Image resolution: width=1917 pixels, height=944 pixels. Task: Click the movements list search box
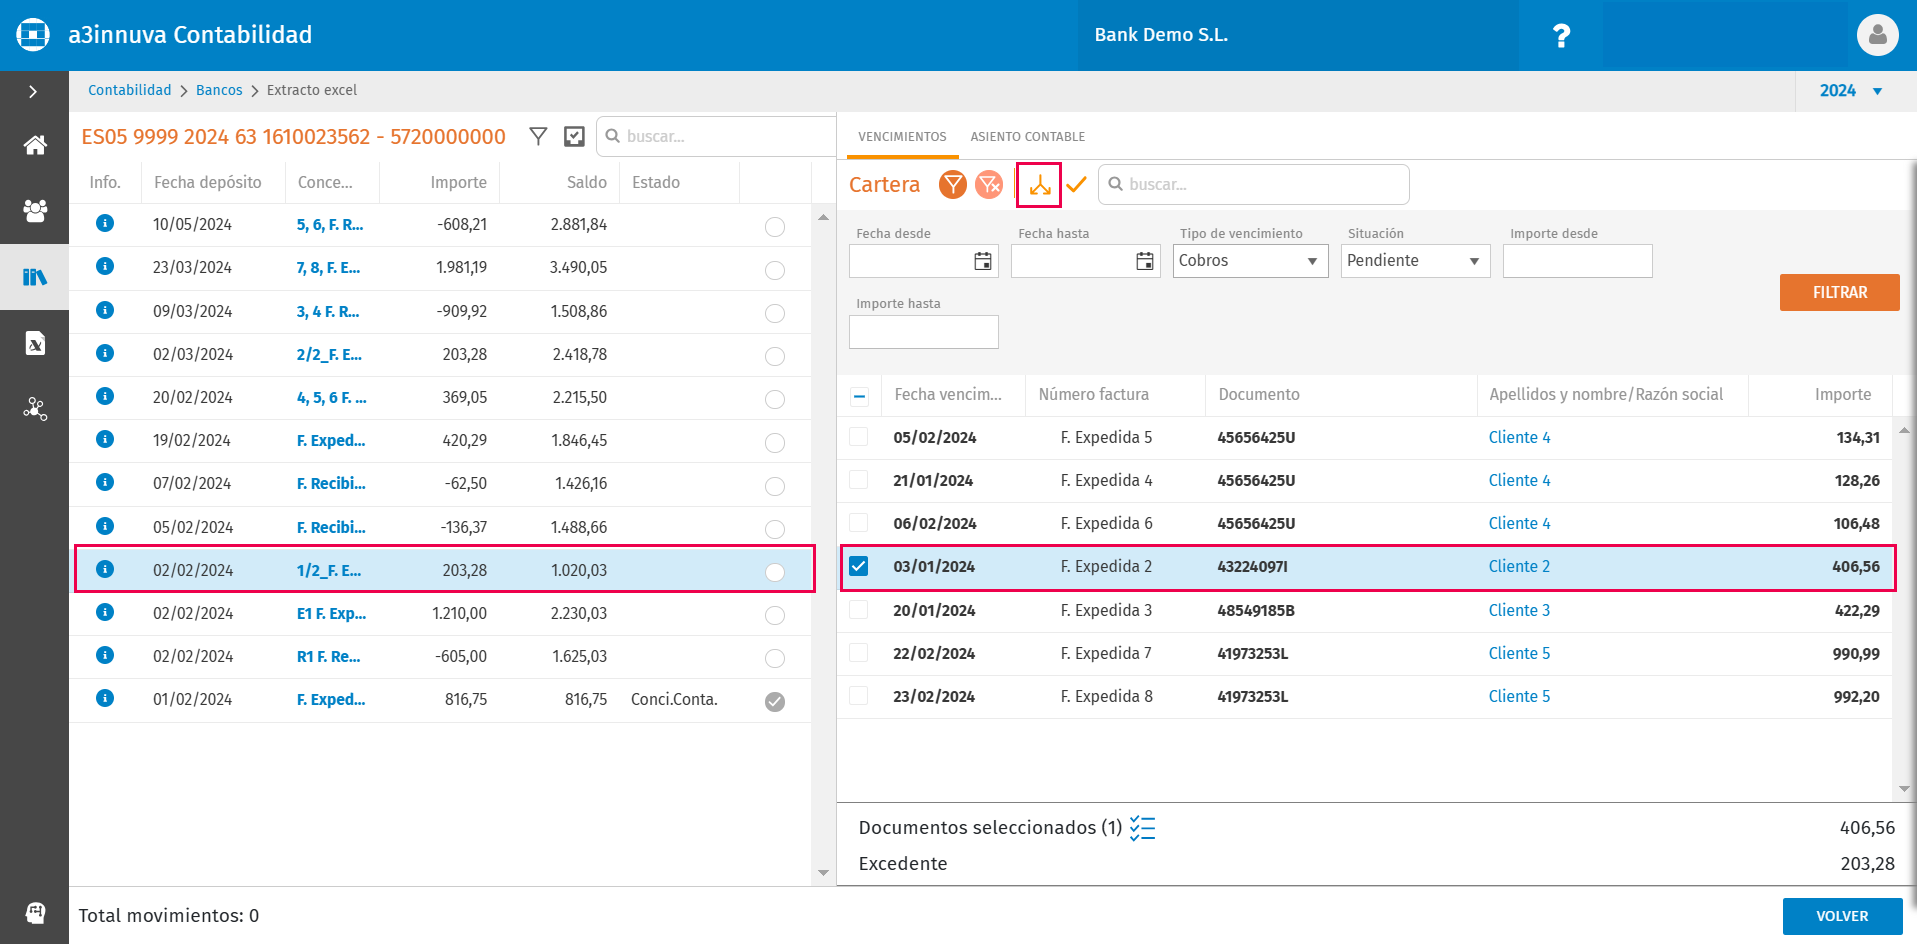point(716,137)
